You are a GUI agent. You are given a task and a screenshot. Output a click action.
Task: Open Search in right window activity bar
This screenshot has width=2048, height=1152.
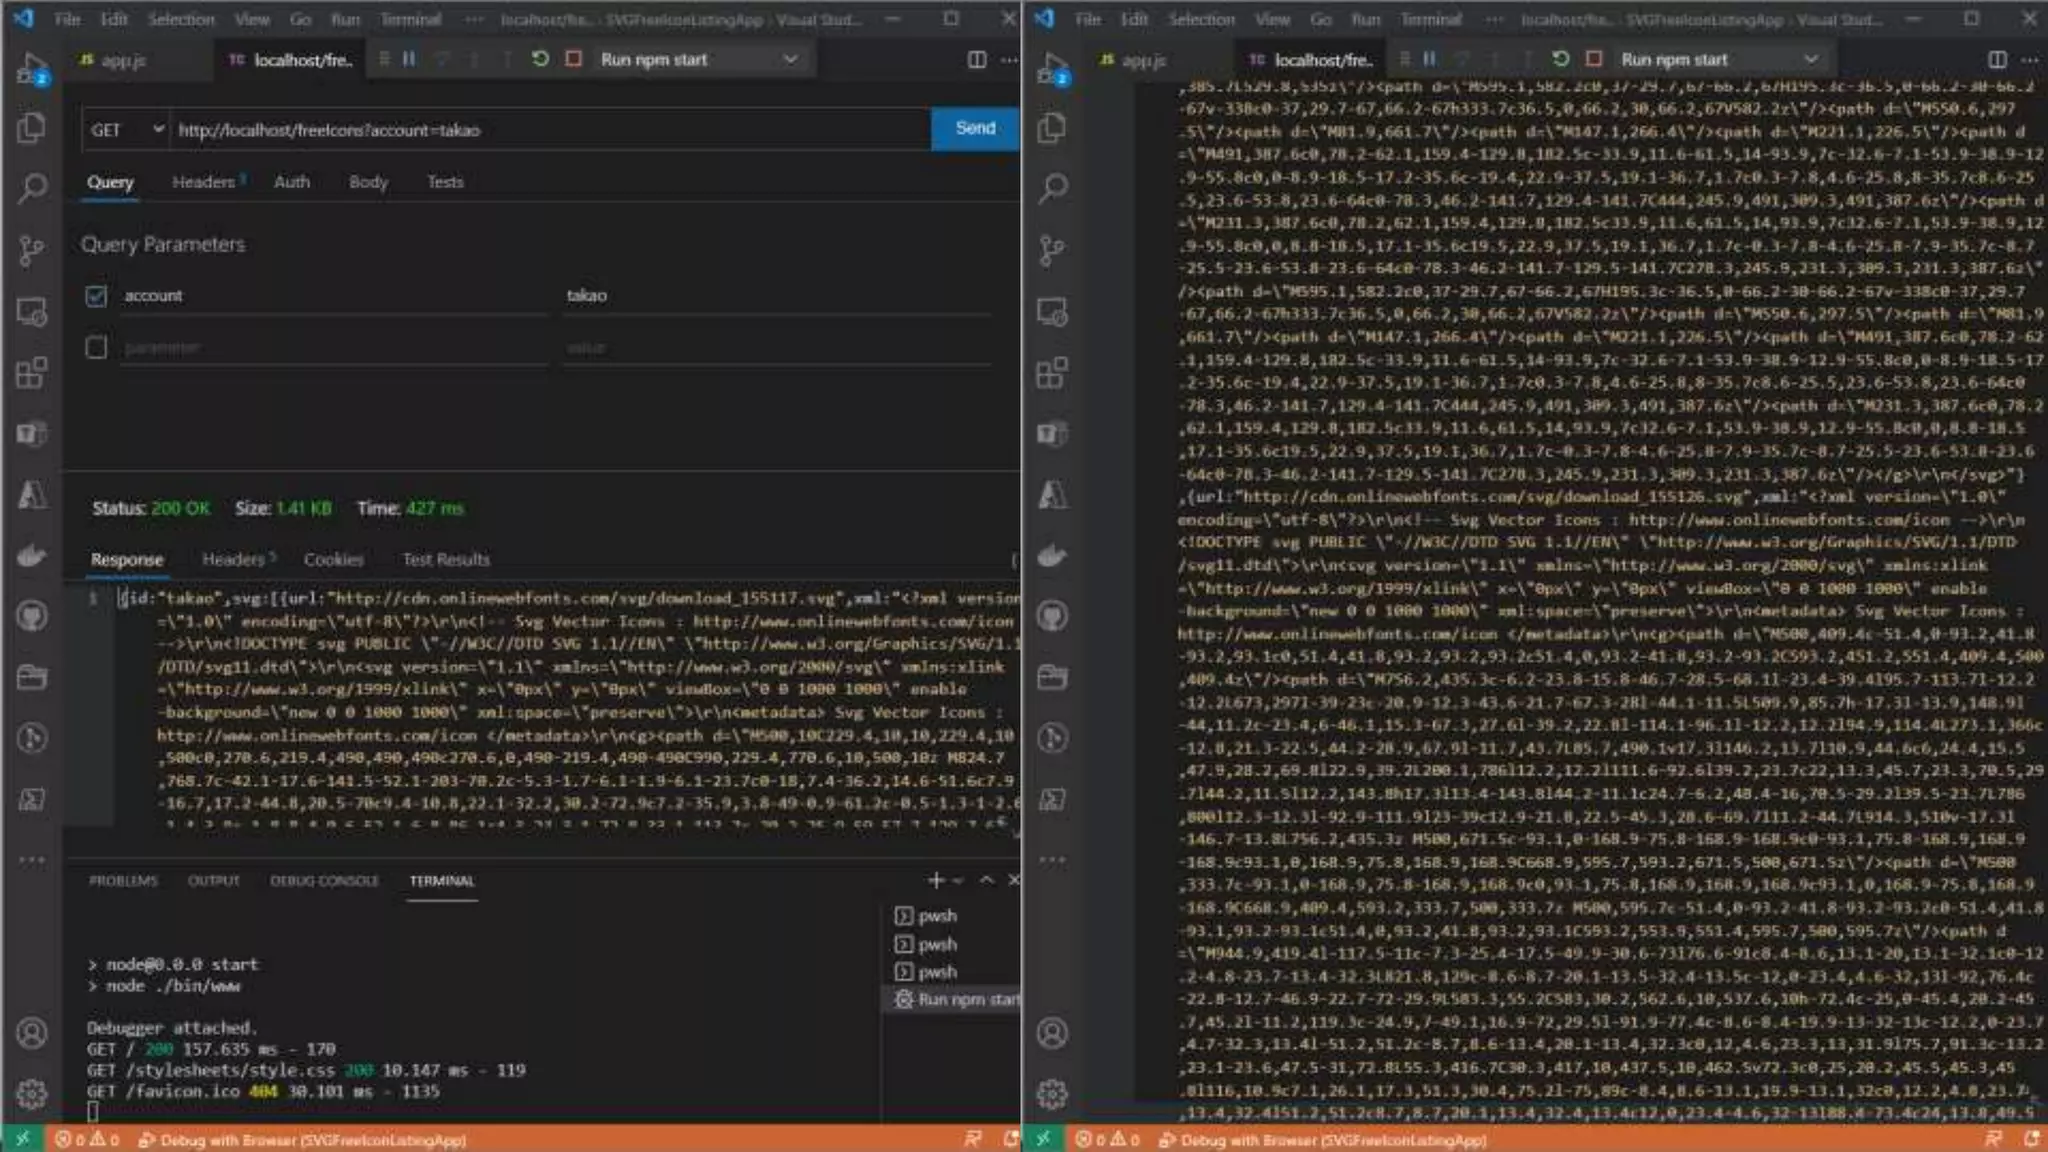pos(1052,188)
